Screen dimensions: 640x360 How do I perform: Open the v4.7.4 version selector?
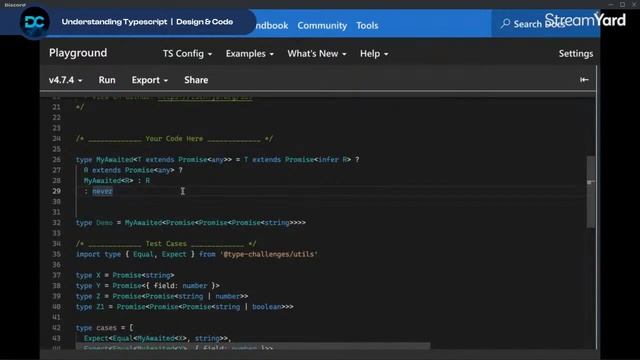coord(65,80)
